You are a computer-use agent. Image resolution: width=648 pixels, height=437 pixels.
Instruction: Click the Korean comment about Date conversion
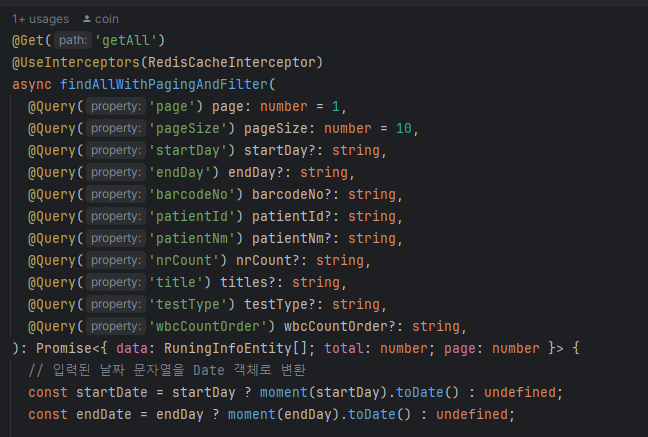coord(167,370)
